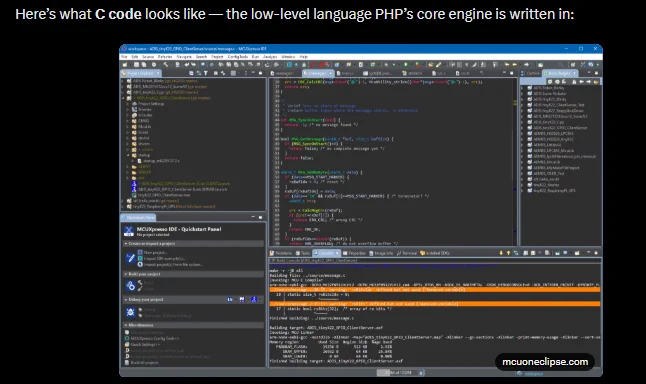Open the ConfigTools menu

[x=238, y=57]
